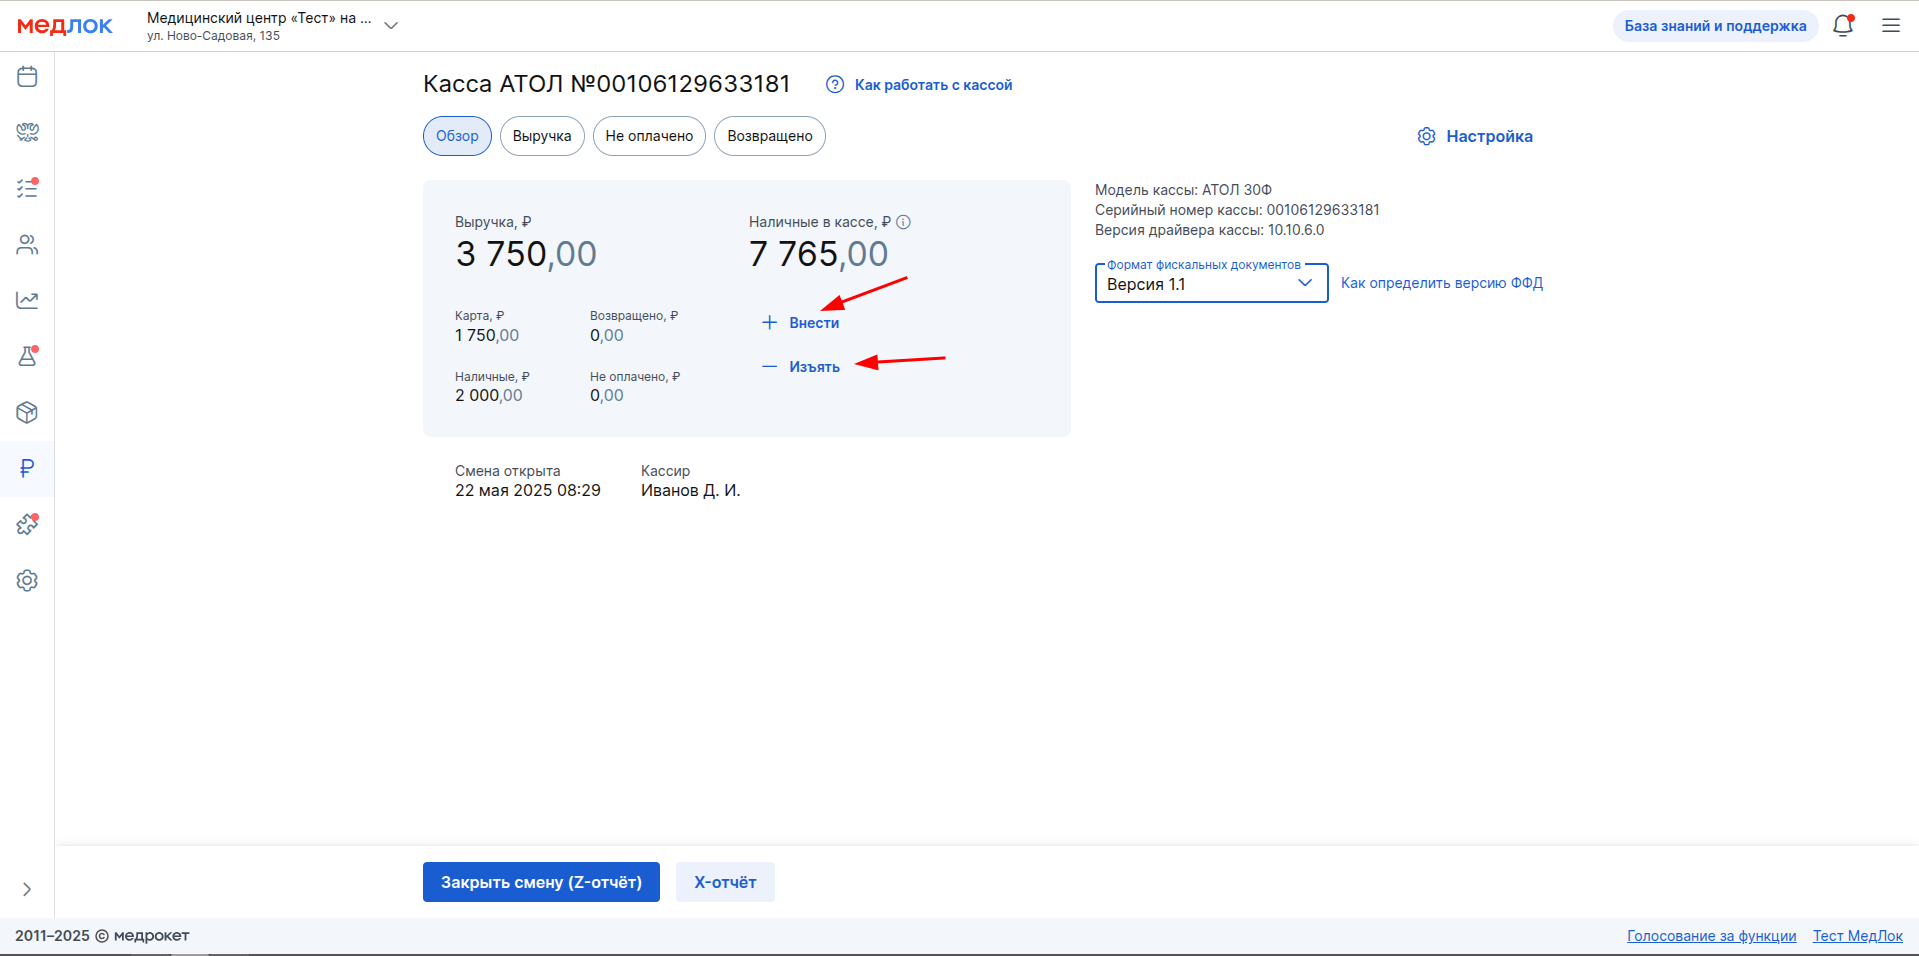This screenshot has width=1919, height=956.
Task: Click the Настройка gear icon
Action: click(x=1427, y=136)
